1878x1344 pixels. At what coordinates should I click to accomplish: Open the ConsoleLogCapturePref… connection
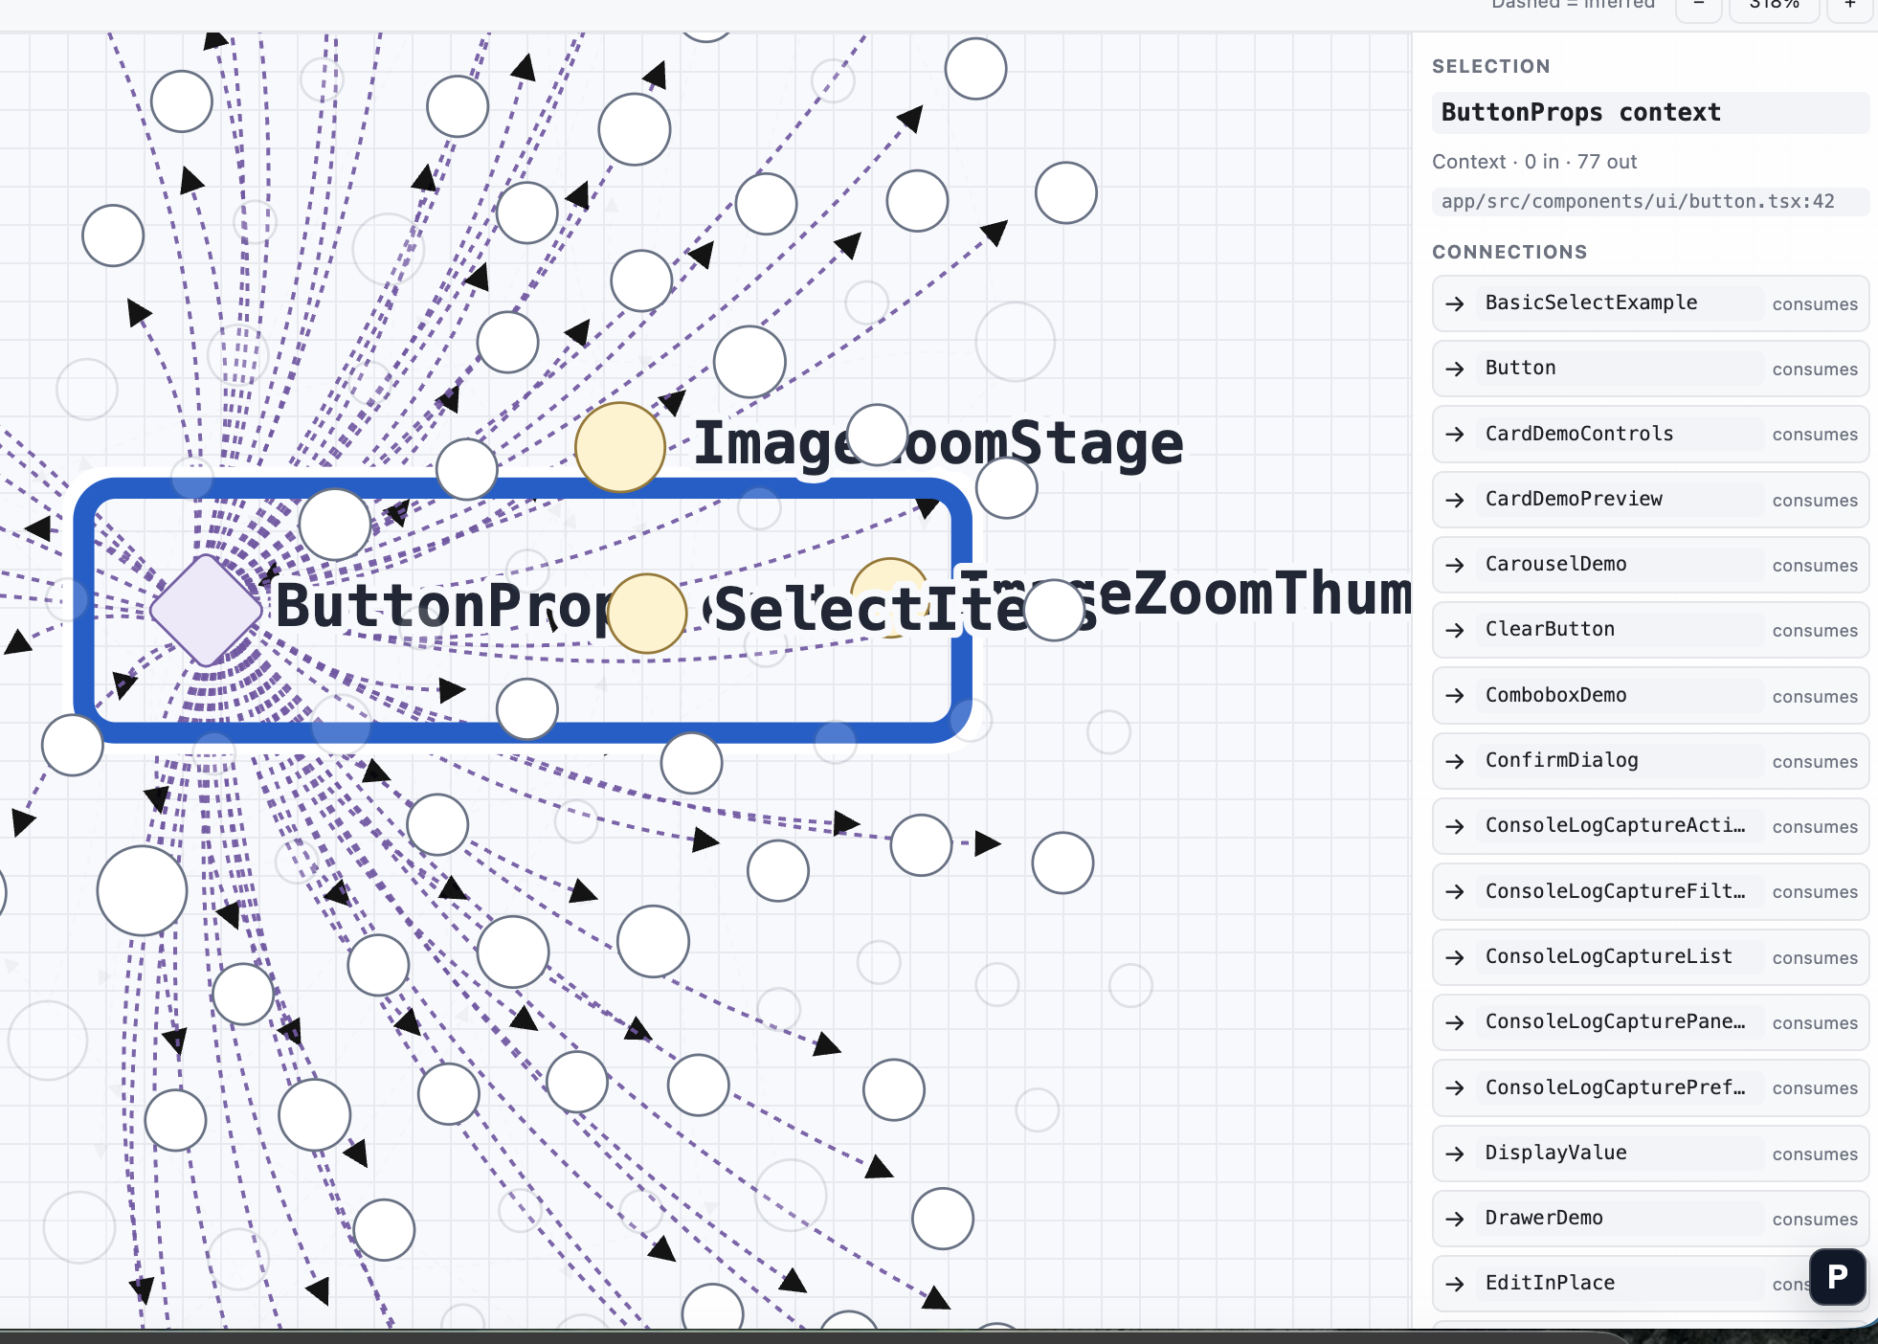[1650, 1087]
